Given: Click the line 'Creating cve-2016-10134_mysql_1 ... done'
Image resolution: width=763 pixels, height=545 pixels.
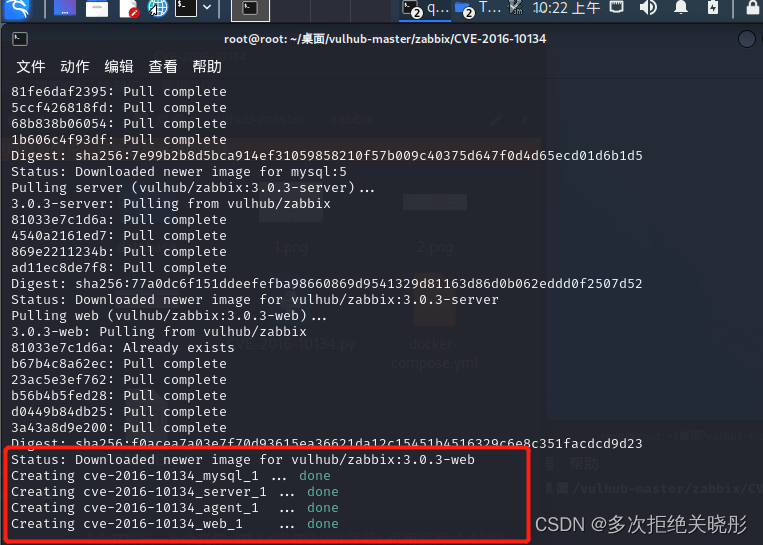Looking at the screenshot, I should click(x=171, y=475).
